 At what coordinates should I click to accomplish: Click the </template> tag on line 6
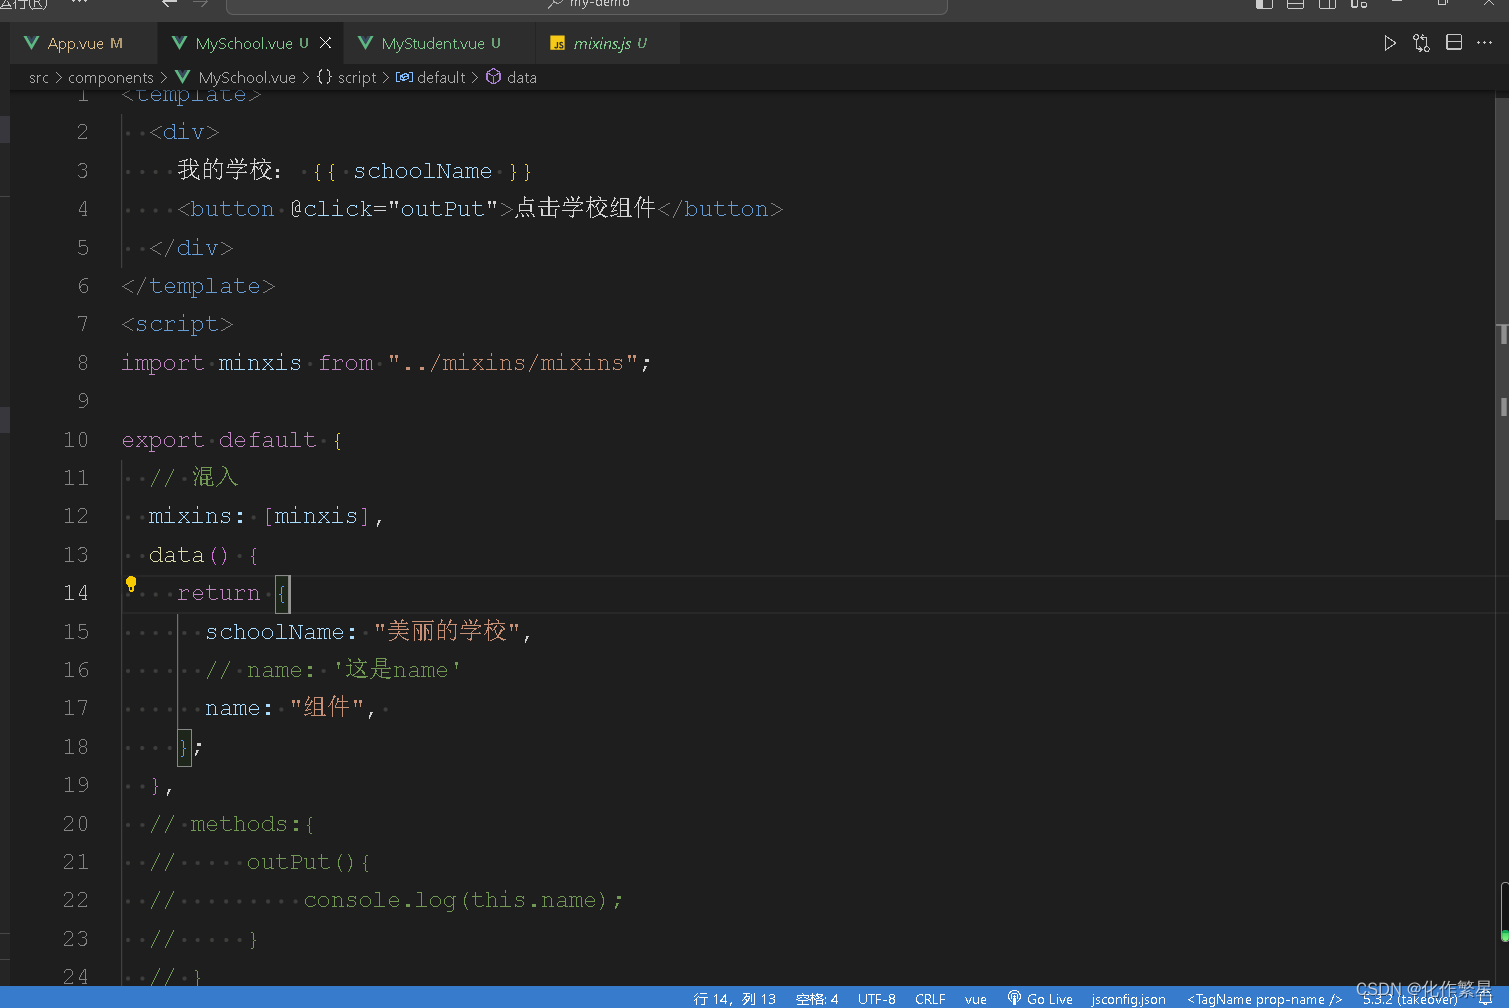[x=198, y=286]
